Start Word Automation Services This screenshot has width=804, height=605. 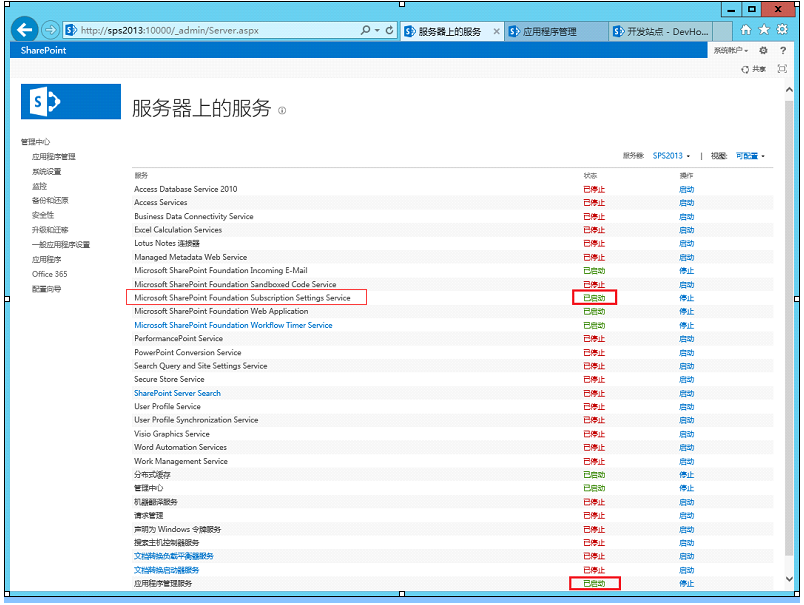pos(687,448)
